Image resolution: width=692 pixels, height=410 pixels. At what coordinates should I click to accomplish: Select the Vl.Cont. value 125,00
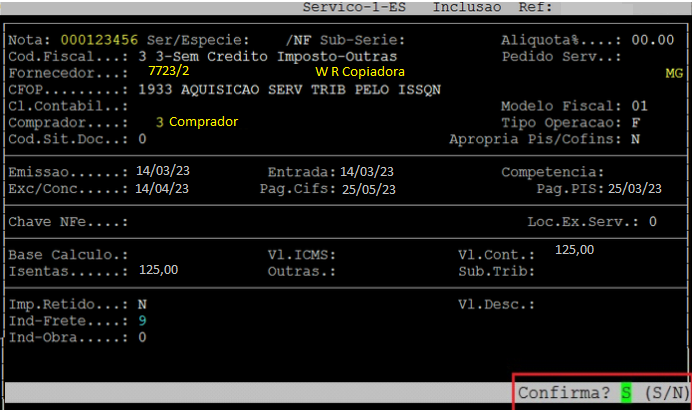pos(574,250)
